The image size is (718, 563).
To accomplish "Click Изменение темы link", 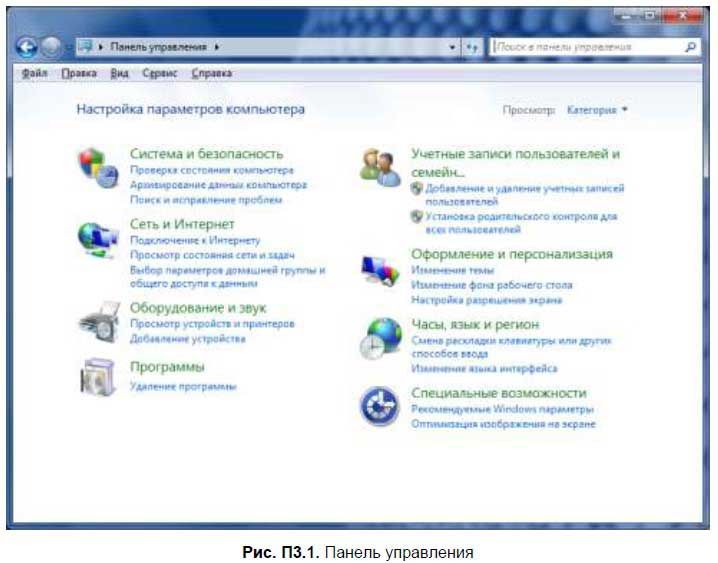I will (452, 270).
